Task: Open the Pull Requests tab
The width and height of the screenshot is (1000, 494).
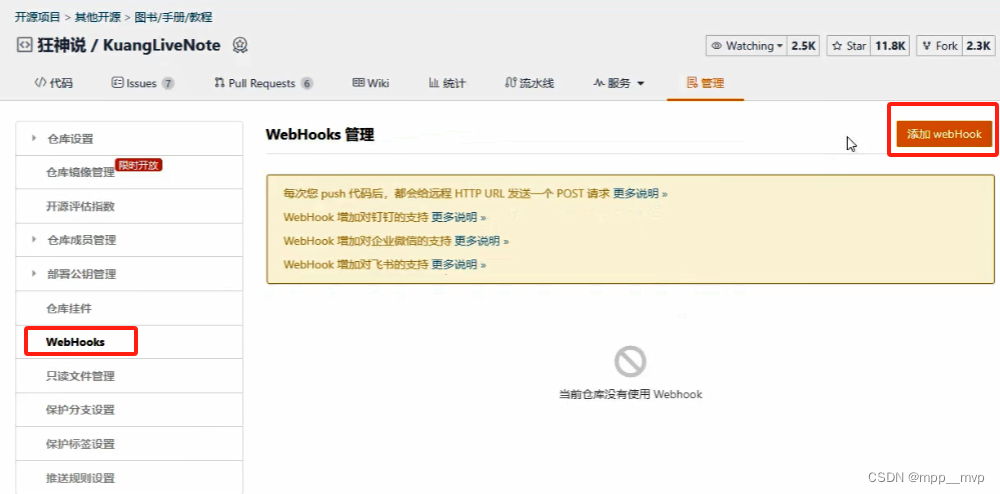Action: tap(263, 83)
